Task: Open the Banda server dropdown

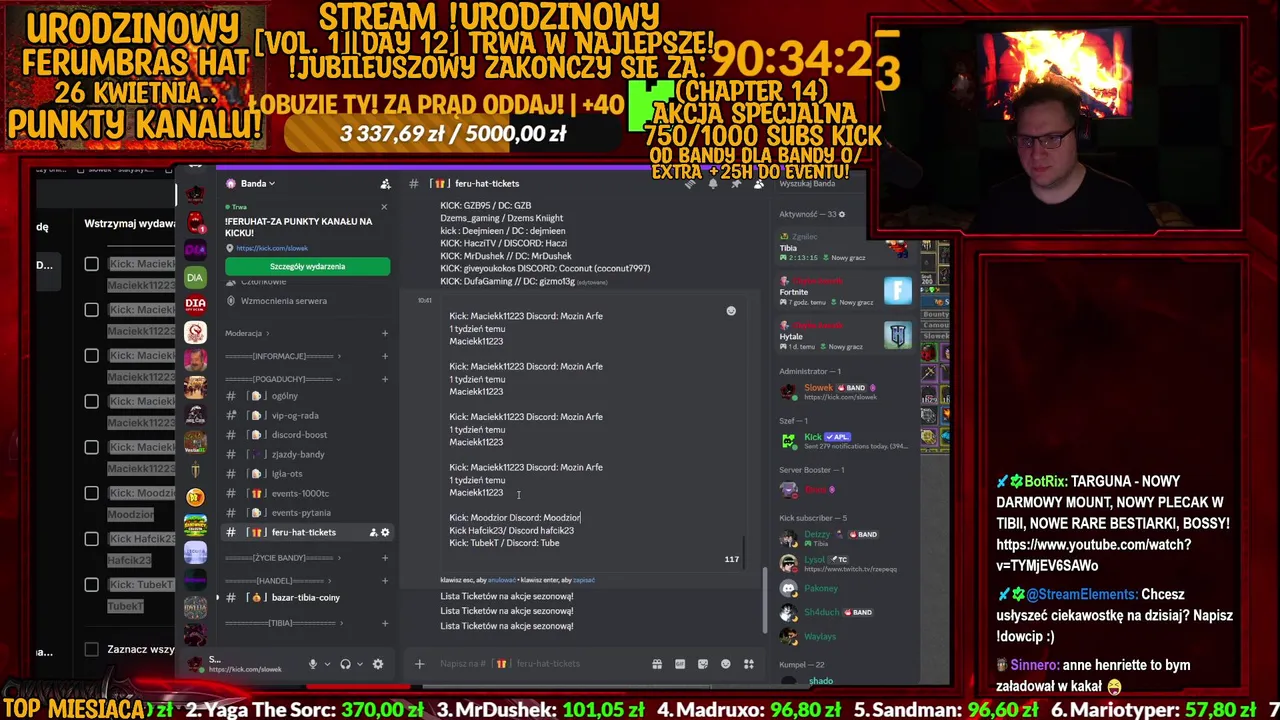Action: (x=257, y=184)
